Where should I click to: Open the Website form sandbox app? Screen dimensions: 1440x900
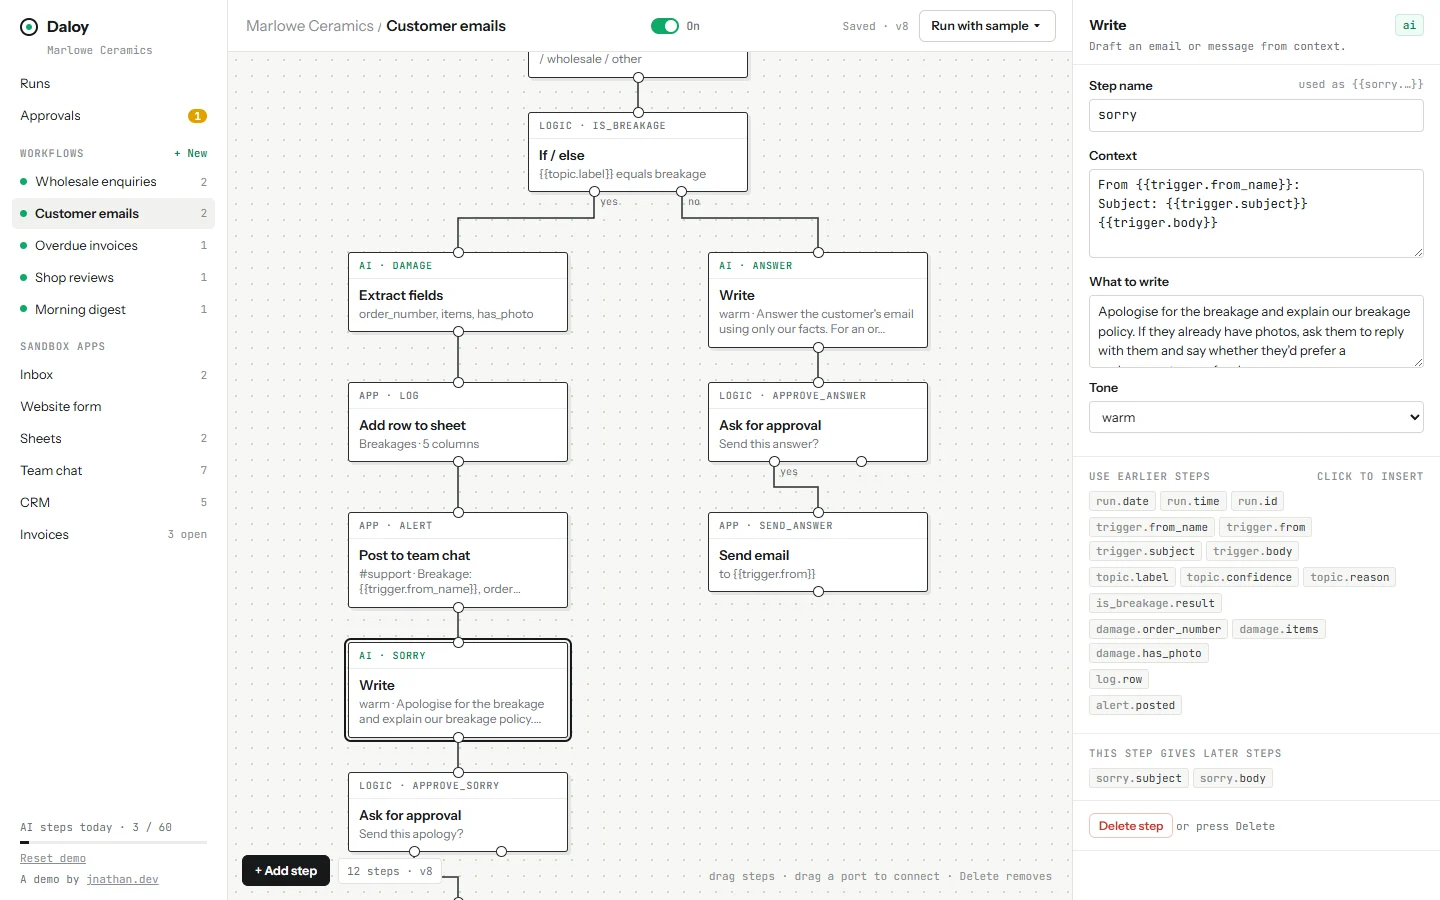click(113, 406)
